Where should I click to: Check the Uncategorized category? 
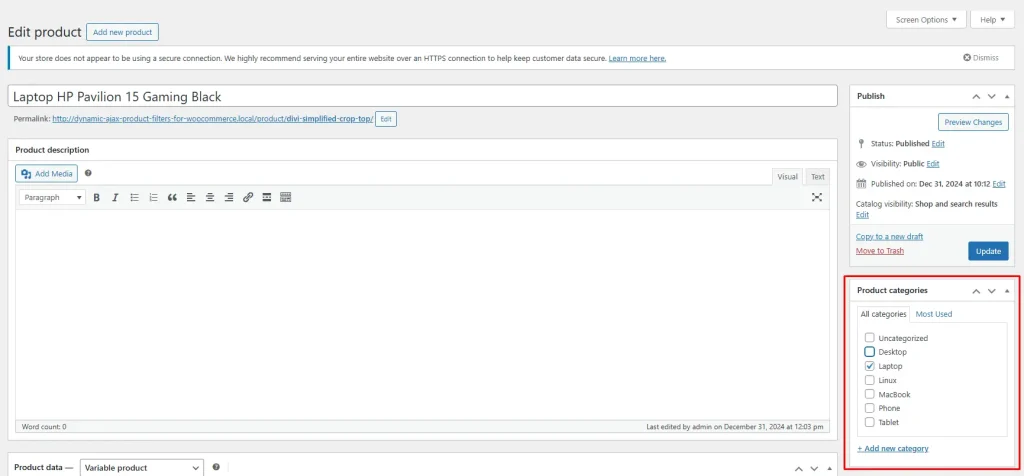869,338
